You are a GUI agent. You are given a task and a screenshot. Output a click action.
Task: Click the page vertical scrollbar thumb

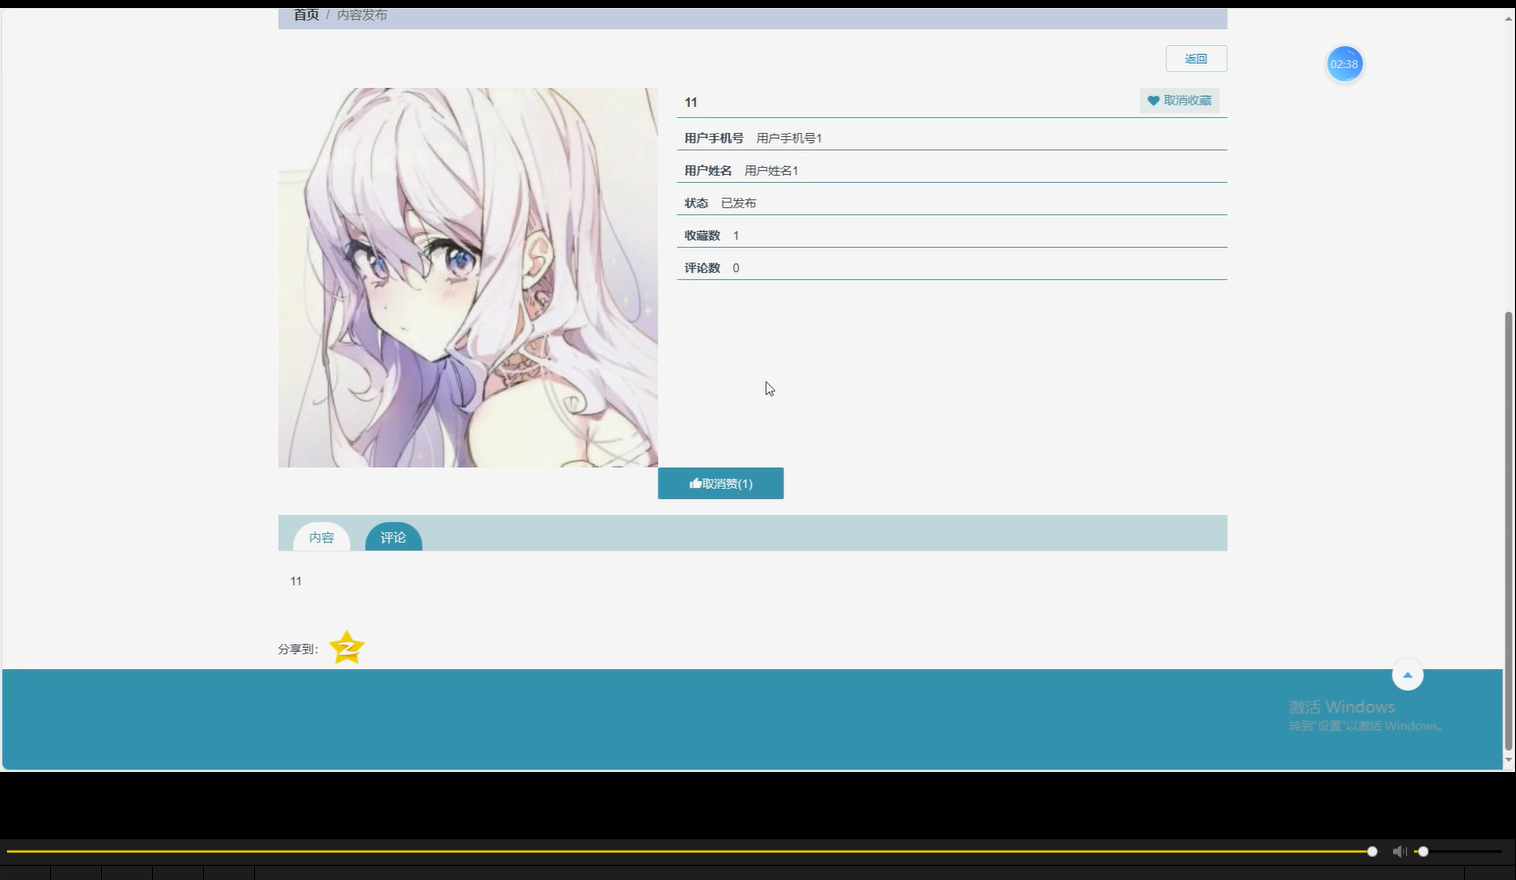point(1509,530)
